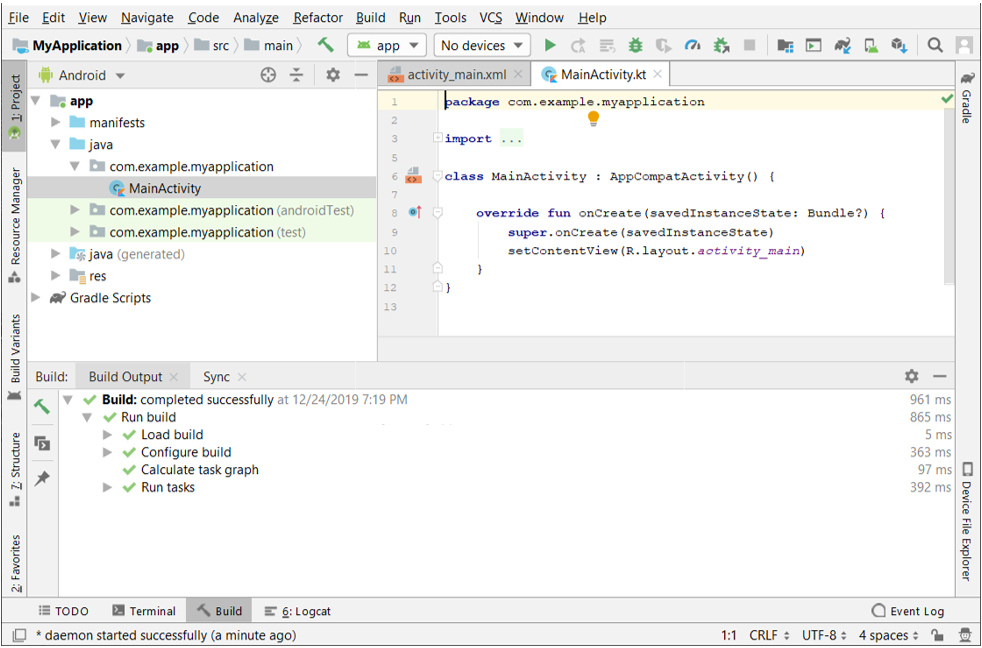Screen dimensions: 982x648
Task: Open the SDK Manager icon
Action: (899, 45)
